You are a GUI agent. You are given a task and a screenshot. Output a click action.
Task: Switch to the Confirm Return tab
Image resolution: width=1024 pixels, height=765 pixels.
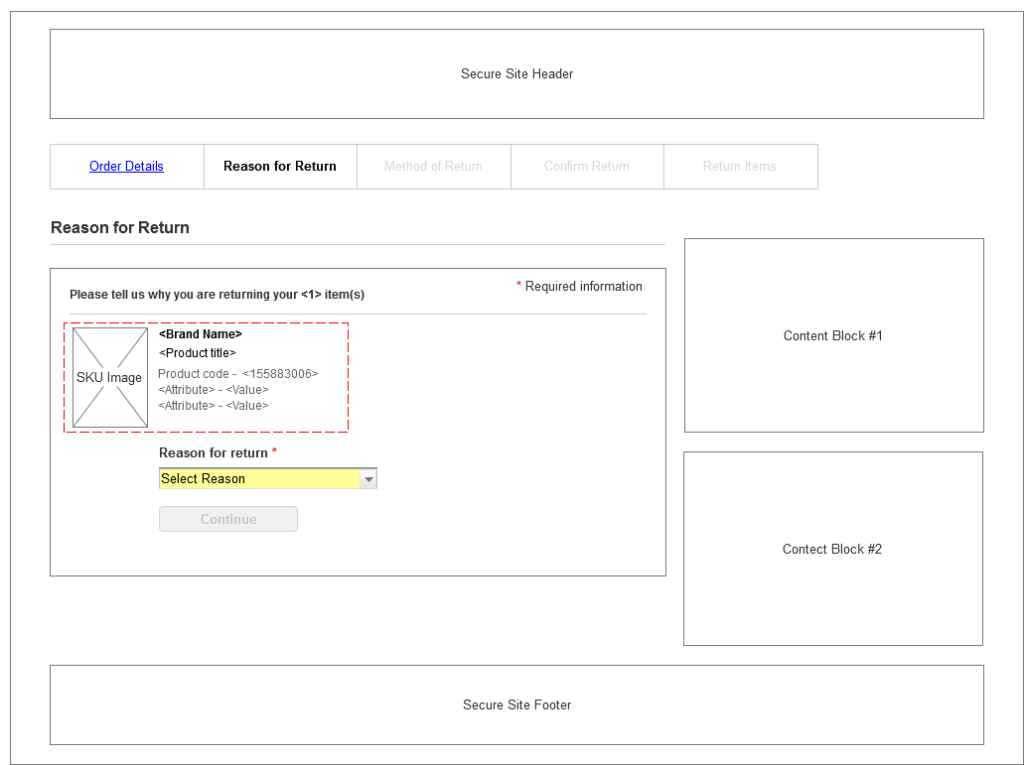[587, 166]
